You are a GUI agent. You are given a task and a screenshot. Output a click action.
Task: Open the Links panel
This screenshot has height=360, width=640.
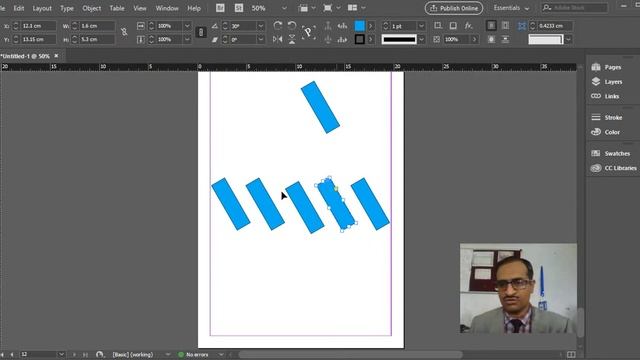point(605,96)
